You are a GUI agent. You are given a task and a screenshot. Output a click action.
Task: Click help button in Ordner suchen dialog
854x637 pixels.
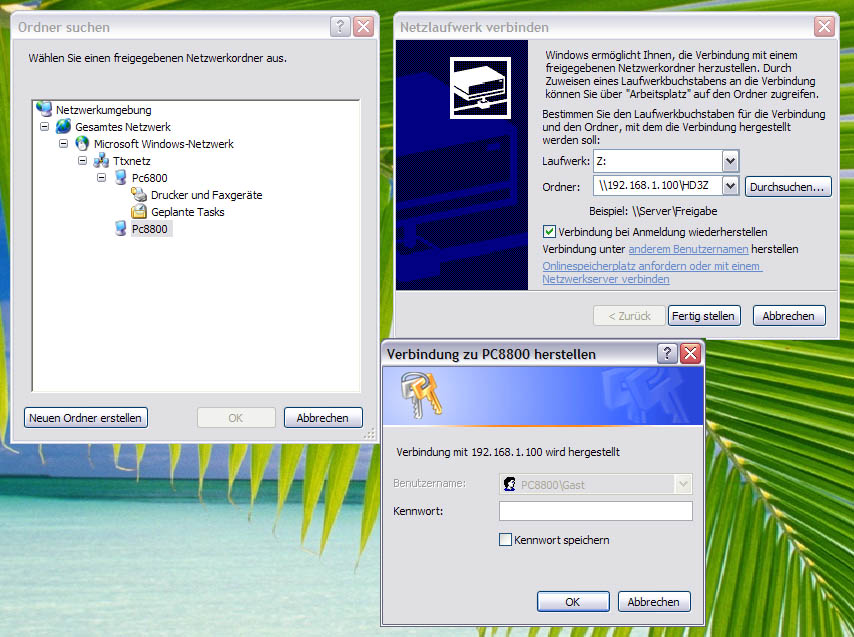[x=340, y=26]
